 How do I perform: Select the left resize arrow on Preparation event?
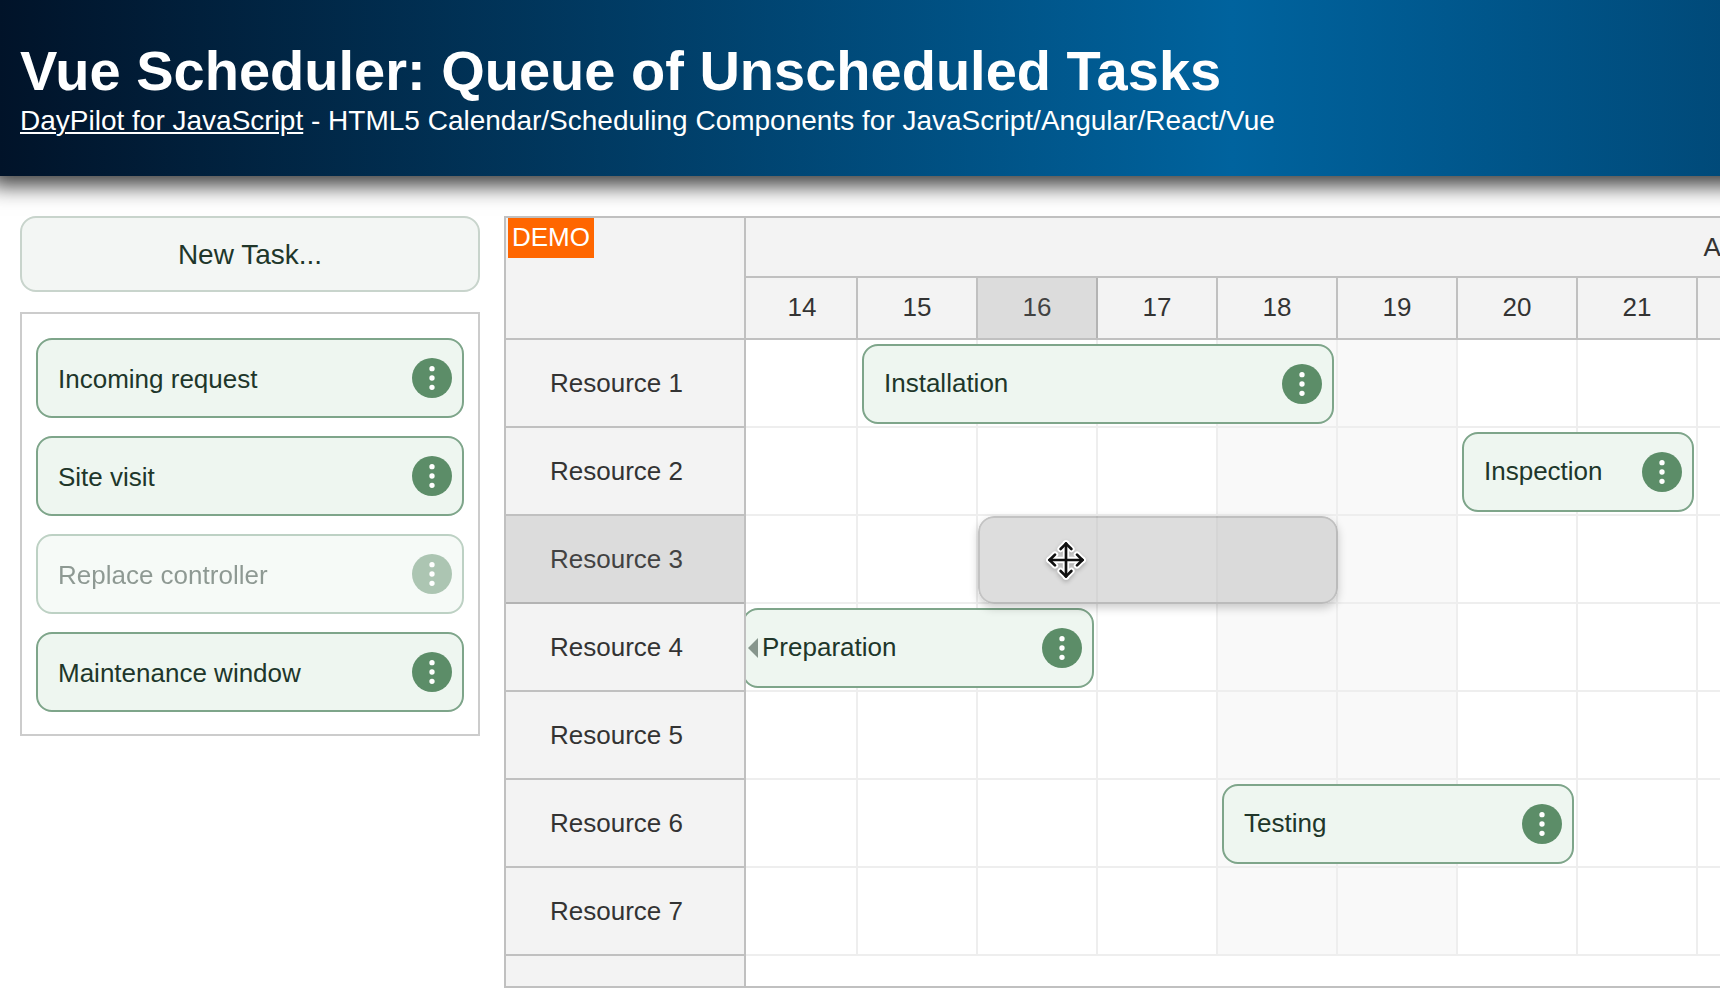751,647
